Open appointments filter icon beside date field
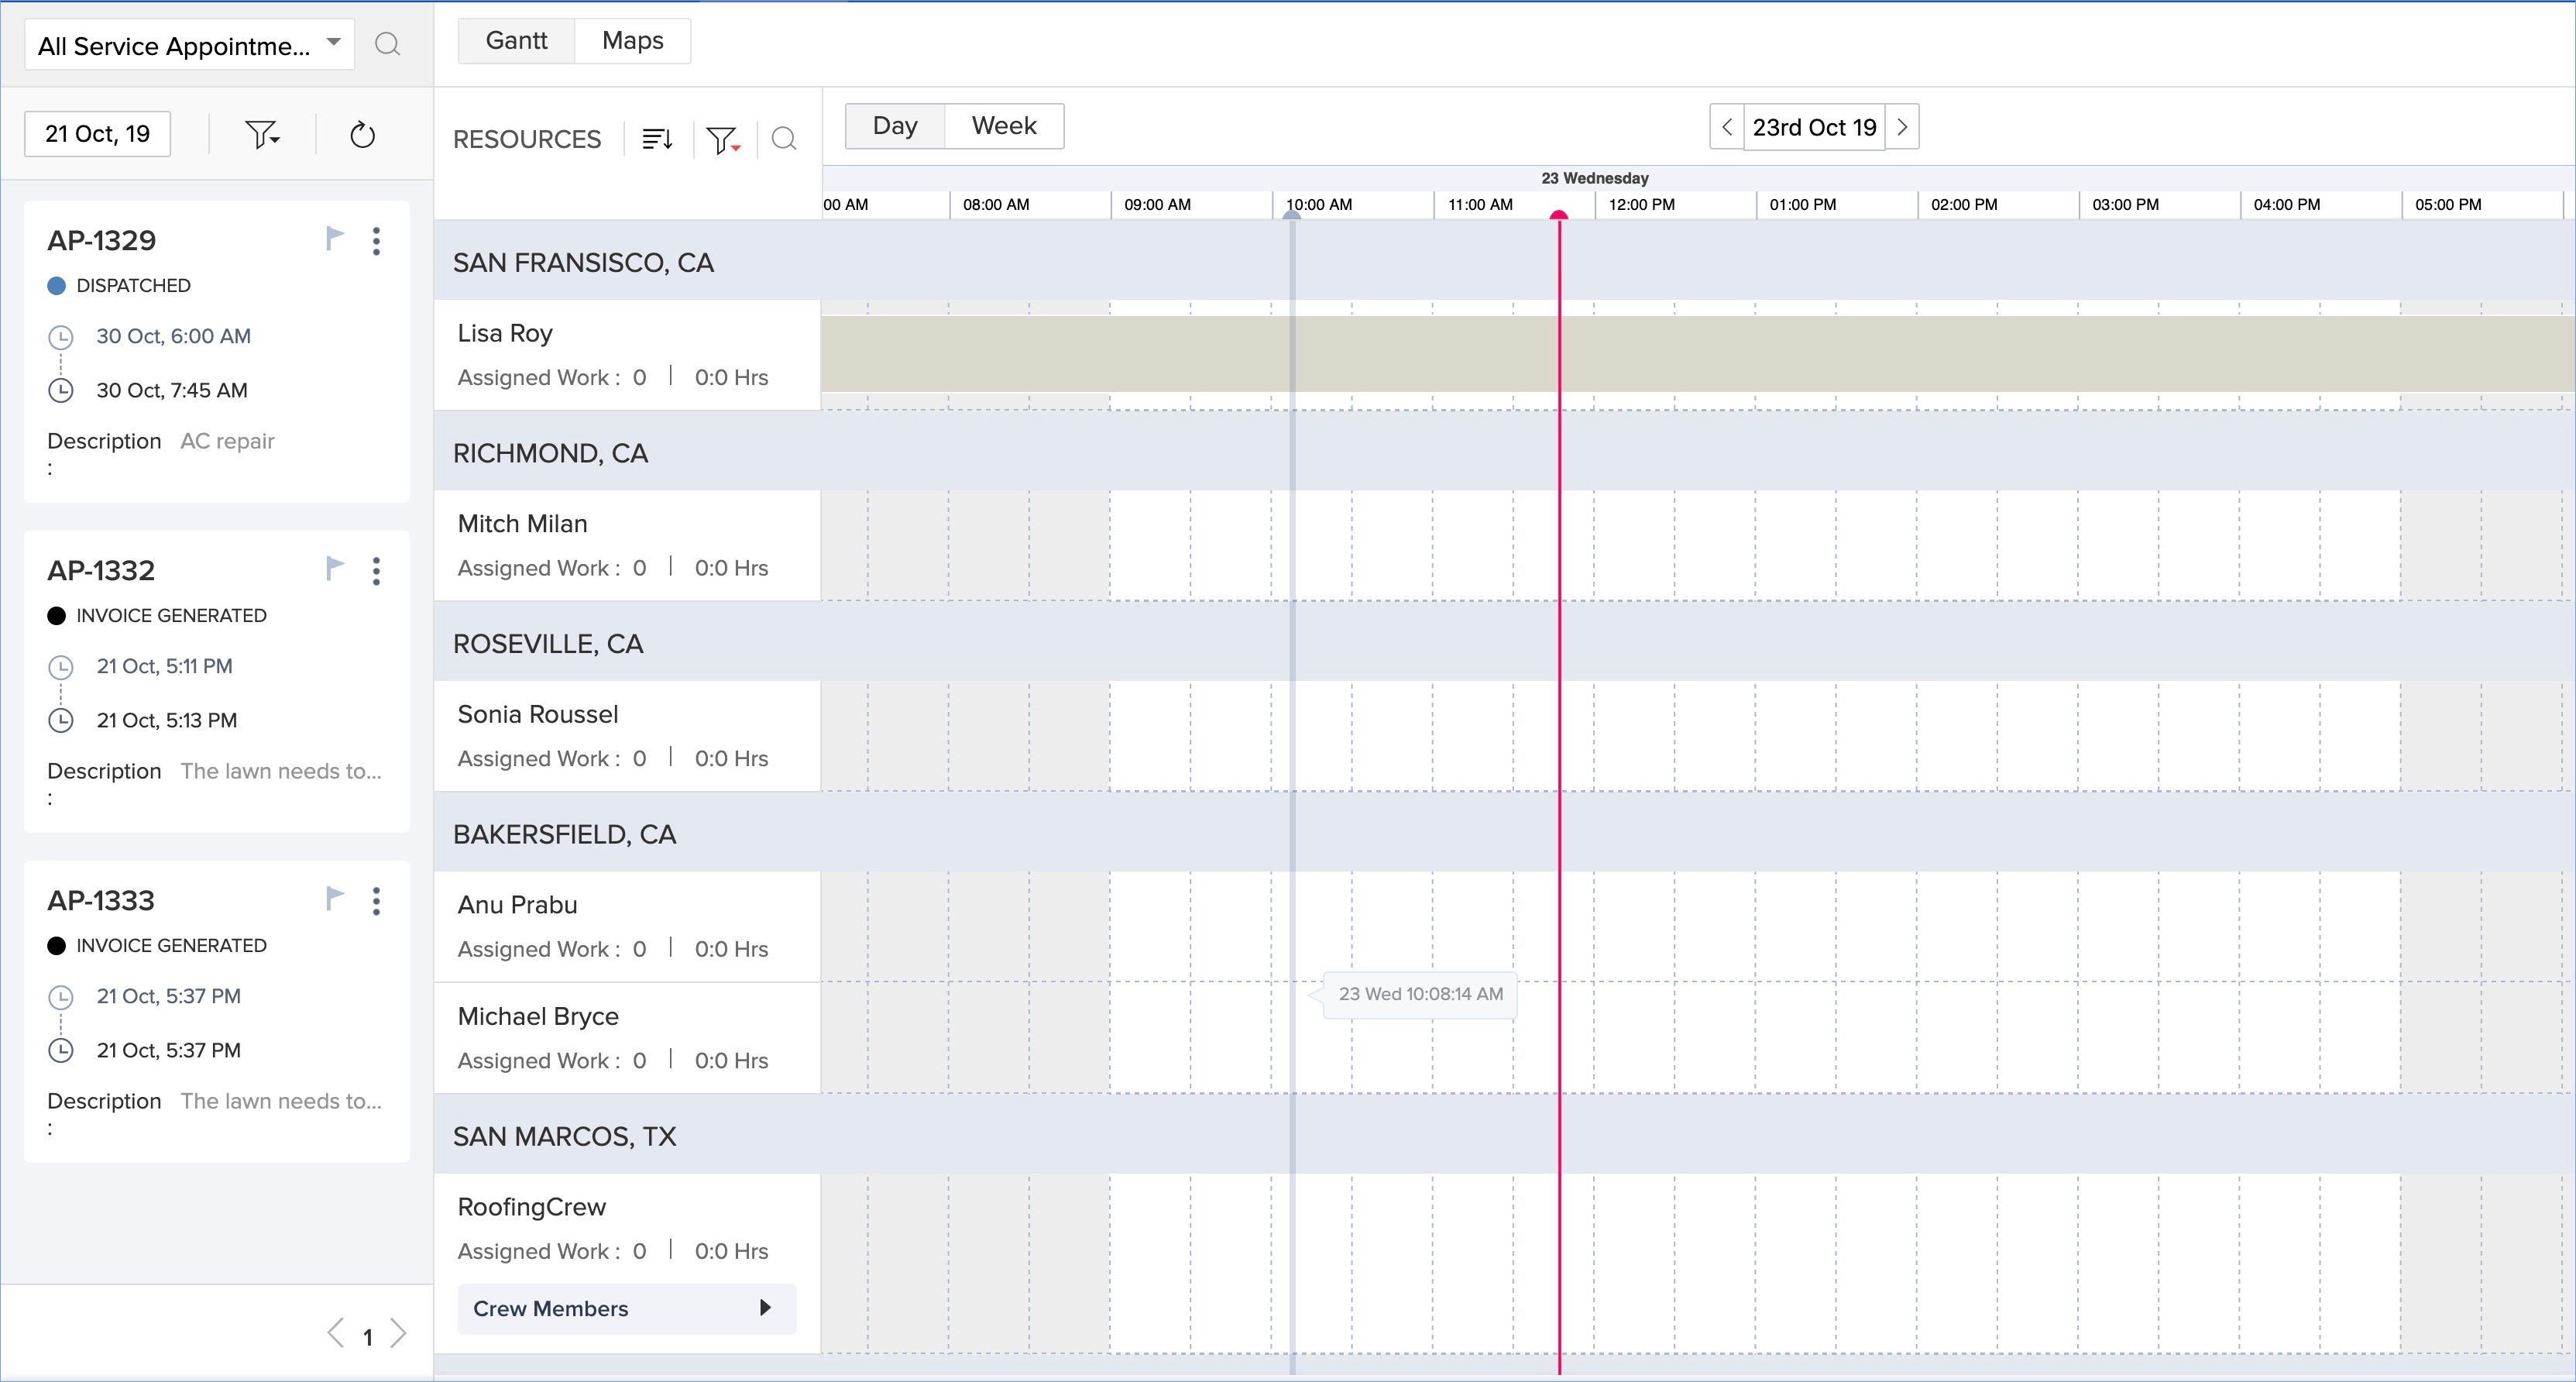The image size is (2576, 1382). point(262,135)
